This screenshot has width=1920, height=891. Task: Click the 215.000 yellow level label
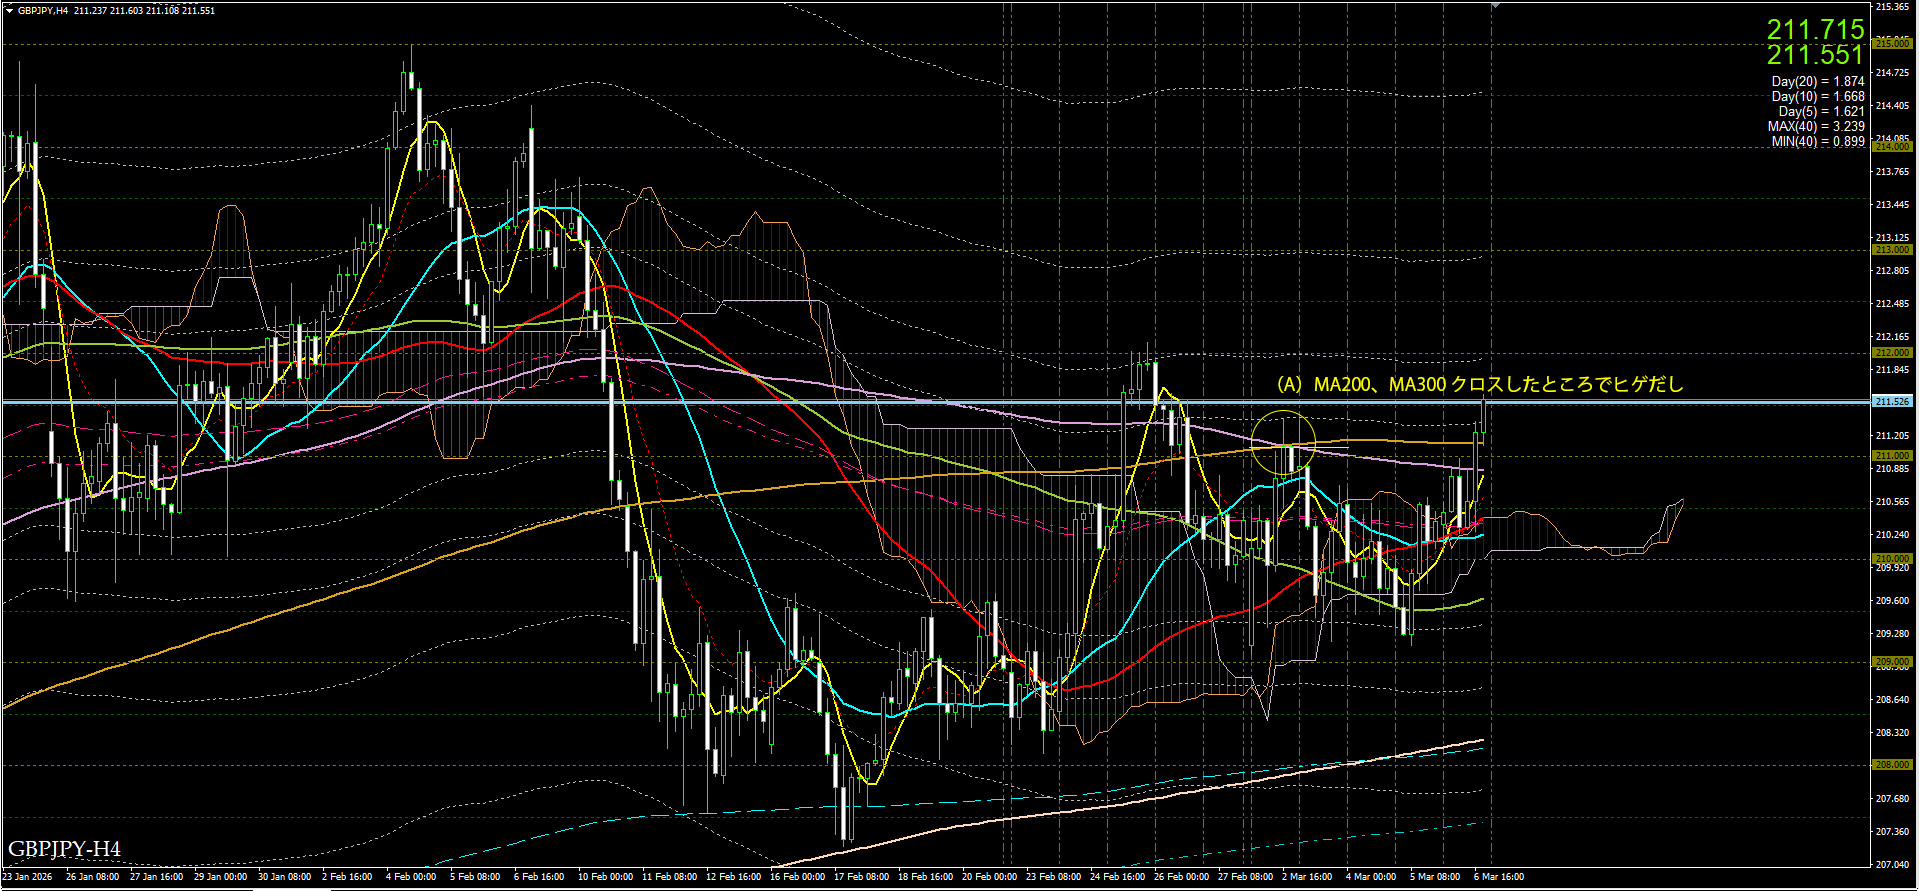(1892, 44)
